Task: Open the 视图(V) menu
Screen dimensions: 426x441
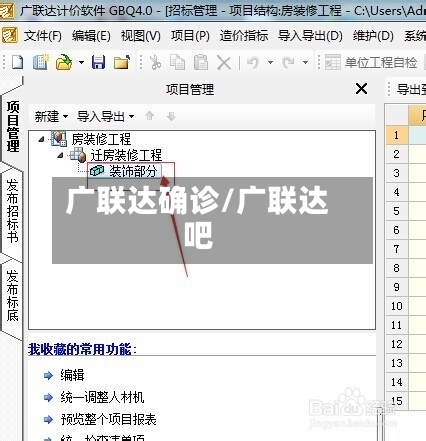Action: coord(141,36)
